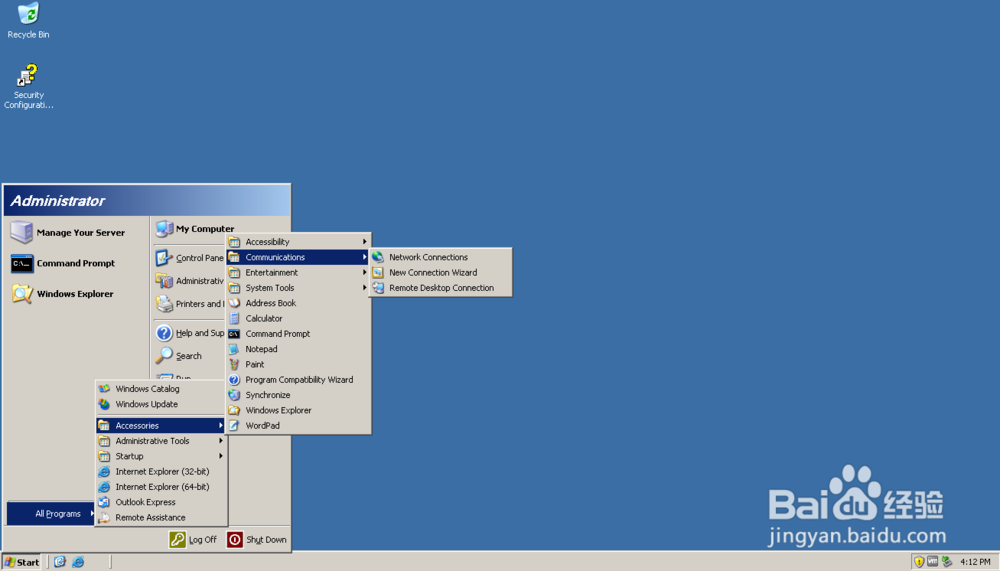Click the Printers and Faxes icon

[164, 304]
